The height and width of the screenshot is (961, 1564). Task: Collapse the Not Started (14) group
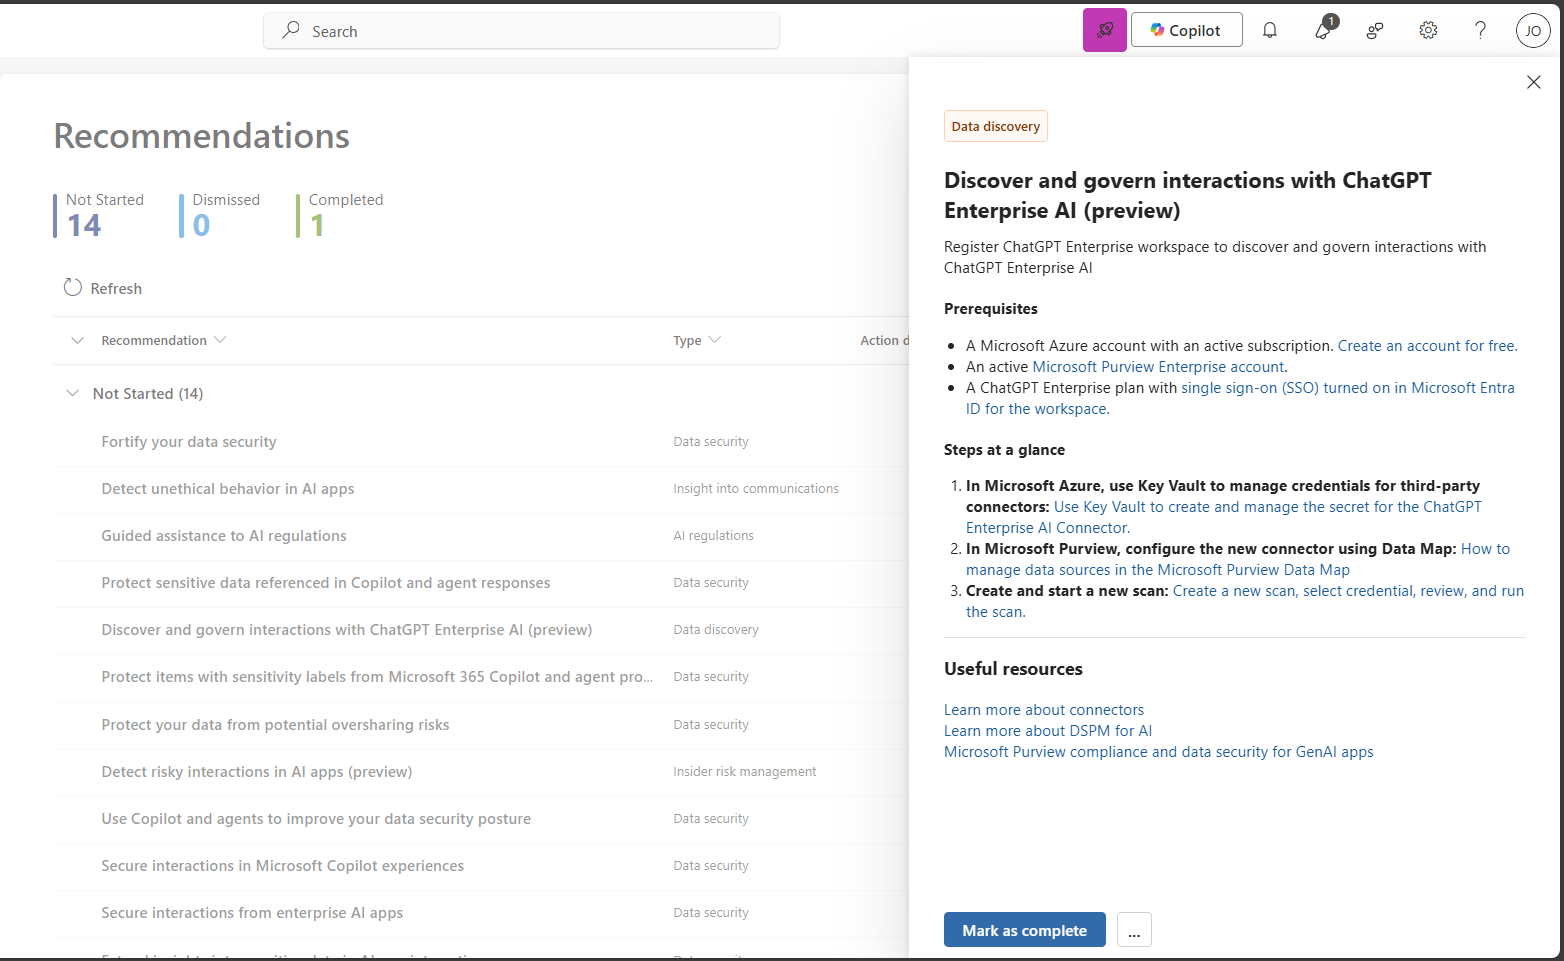[72, 393]
